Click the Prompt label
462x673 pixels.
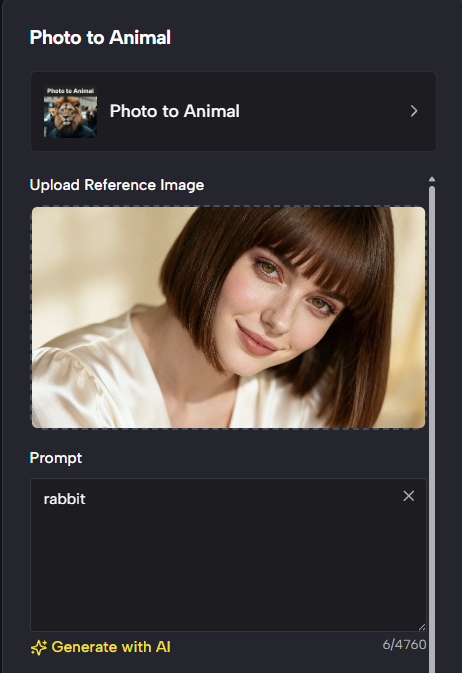56,458
